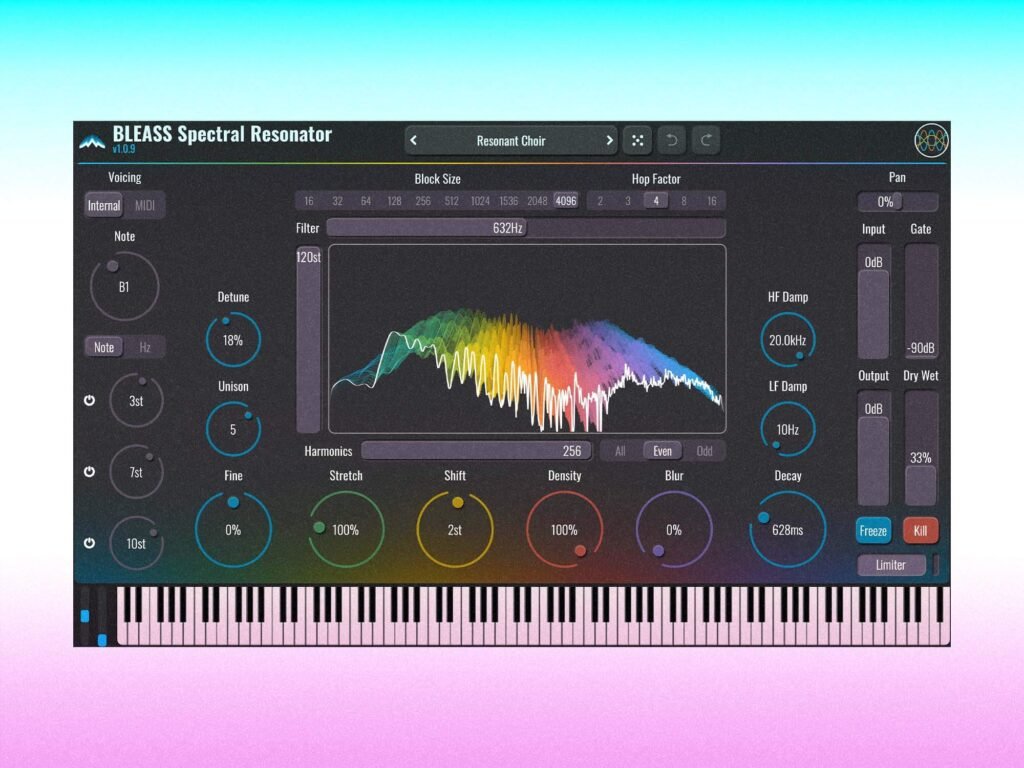This screenshot has width=1024, height=768.
Task: Click the undo arrow icon
Action: pyautogui.click(x=671, y=140)
